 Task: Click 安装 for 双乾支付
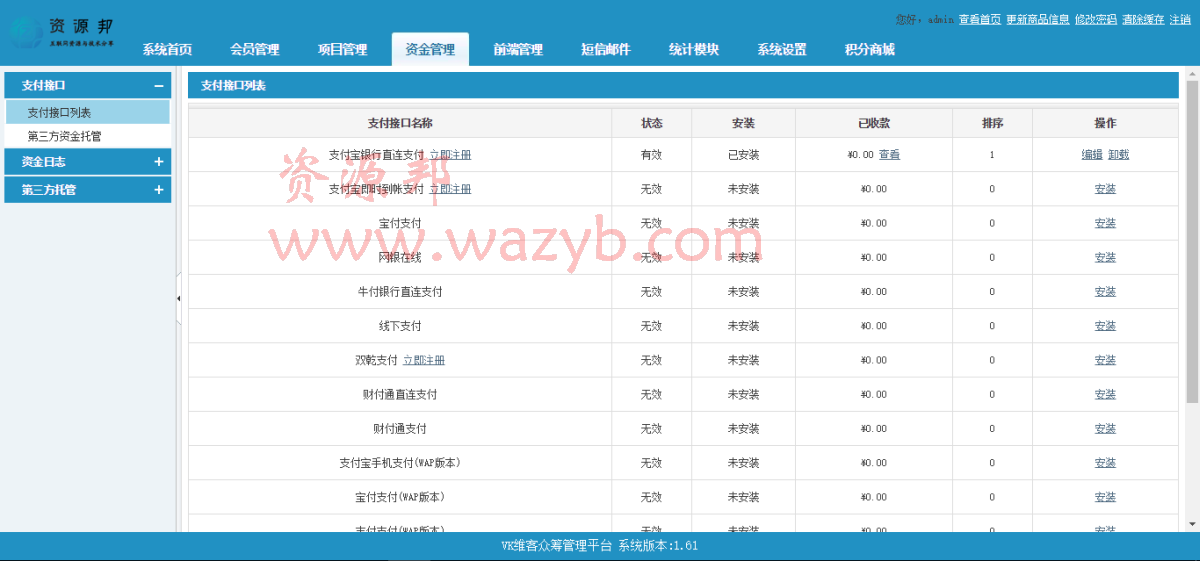click(x=1105, y=360)
